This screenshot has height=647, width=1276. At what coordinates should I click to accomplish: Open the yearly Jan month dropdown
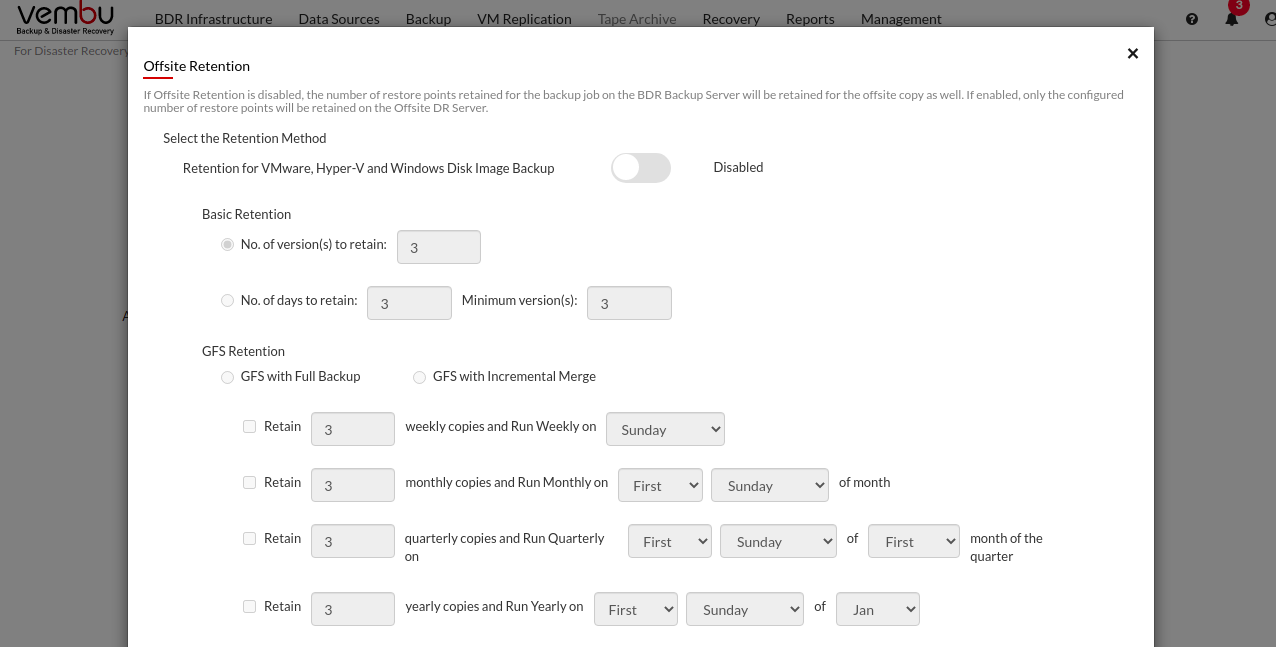coord(879,609)
